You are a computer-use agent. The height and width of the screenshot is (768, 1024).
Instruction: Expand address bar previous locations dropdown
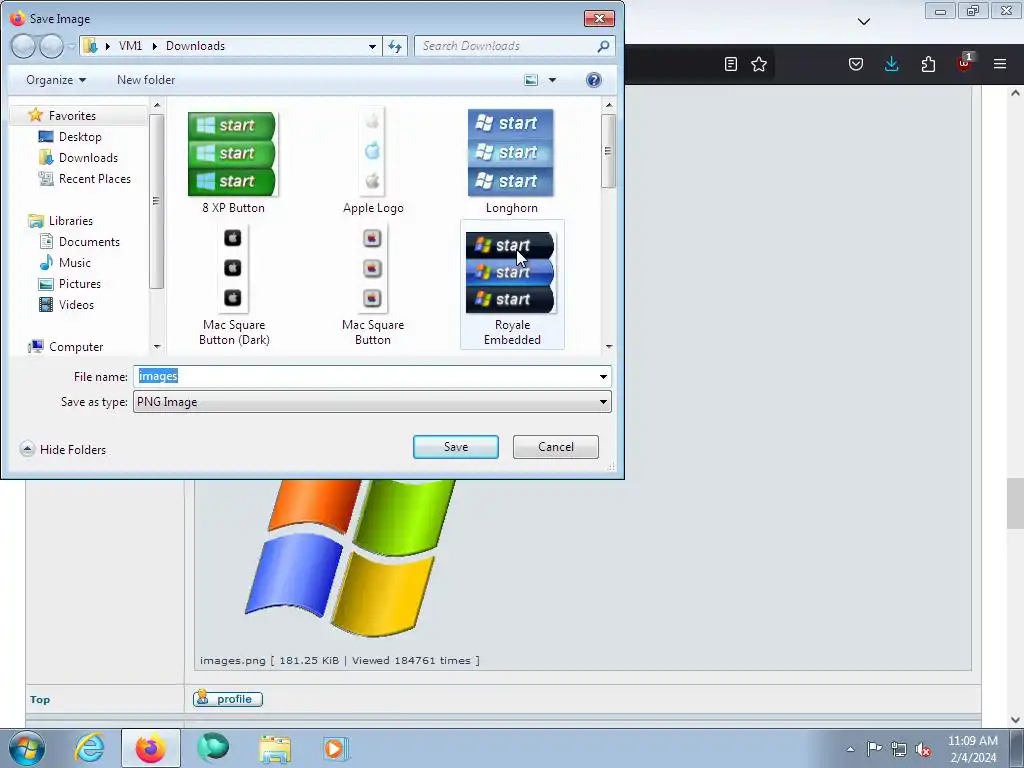tap(372, 46)
